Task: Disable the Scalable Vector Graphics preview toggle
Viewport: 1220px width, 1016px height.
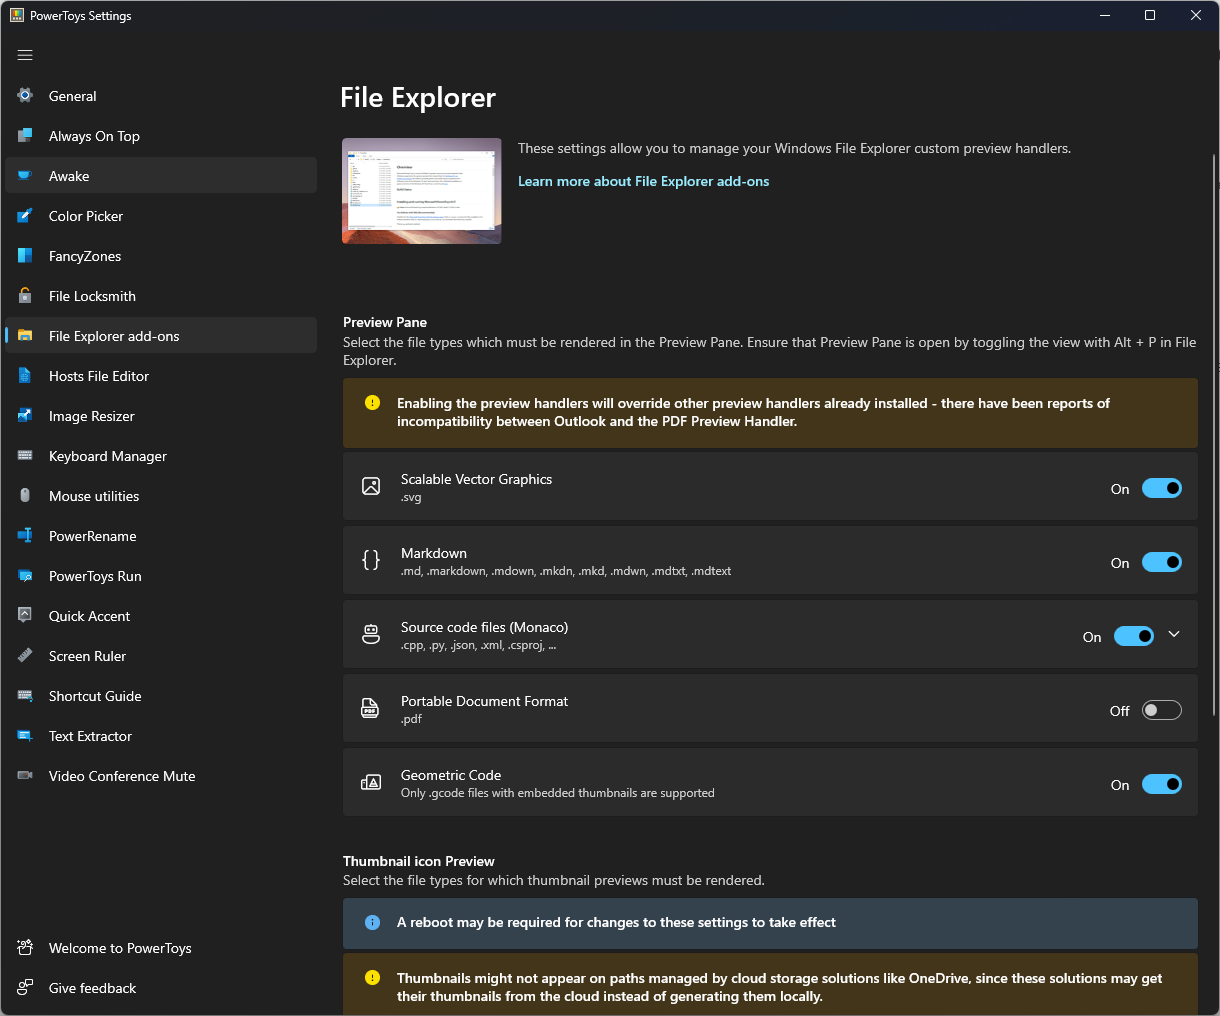Action: (x=1161, y=489)
